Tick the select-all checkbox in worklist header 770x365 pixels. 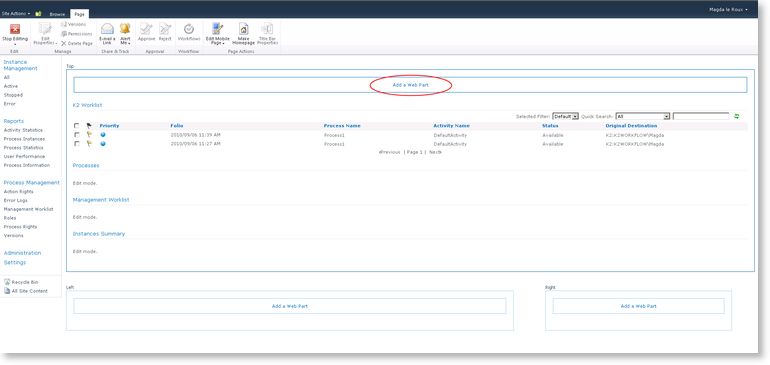point(77,126)
